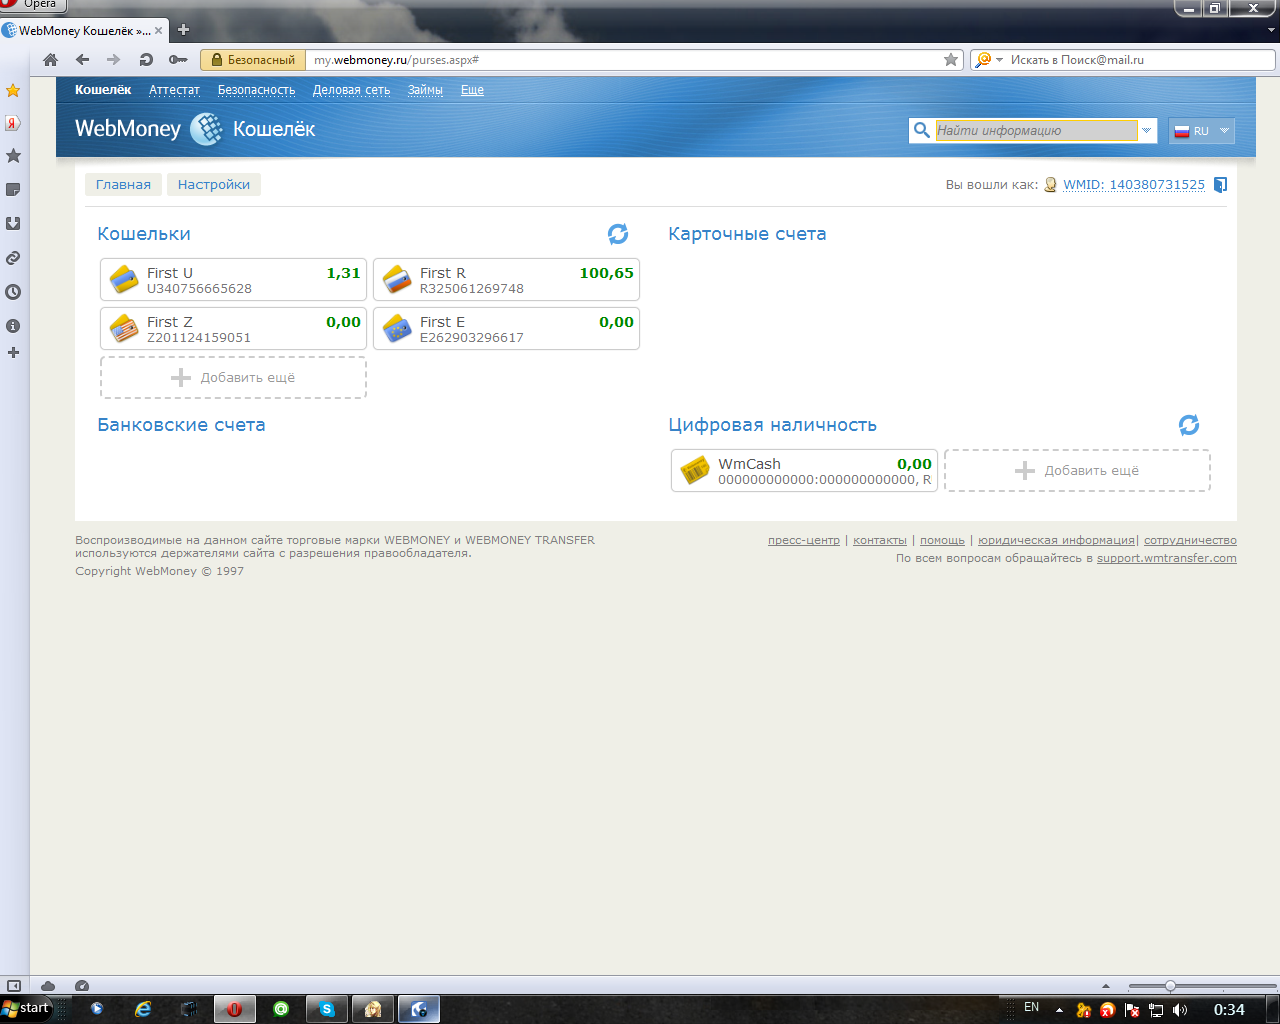Open the юридическая информация footer link
The height and width of the screenshot is (1024, 1280).
pos(1056,540)
